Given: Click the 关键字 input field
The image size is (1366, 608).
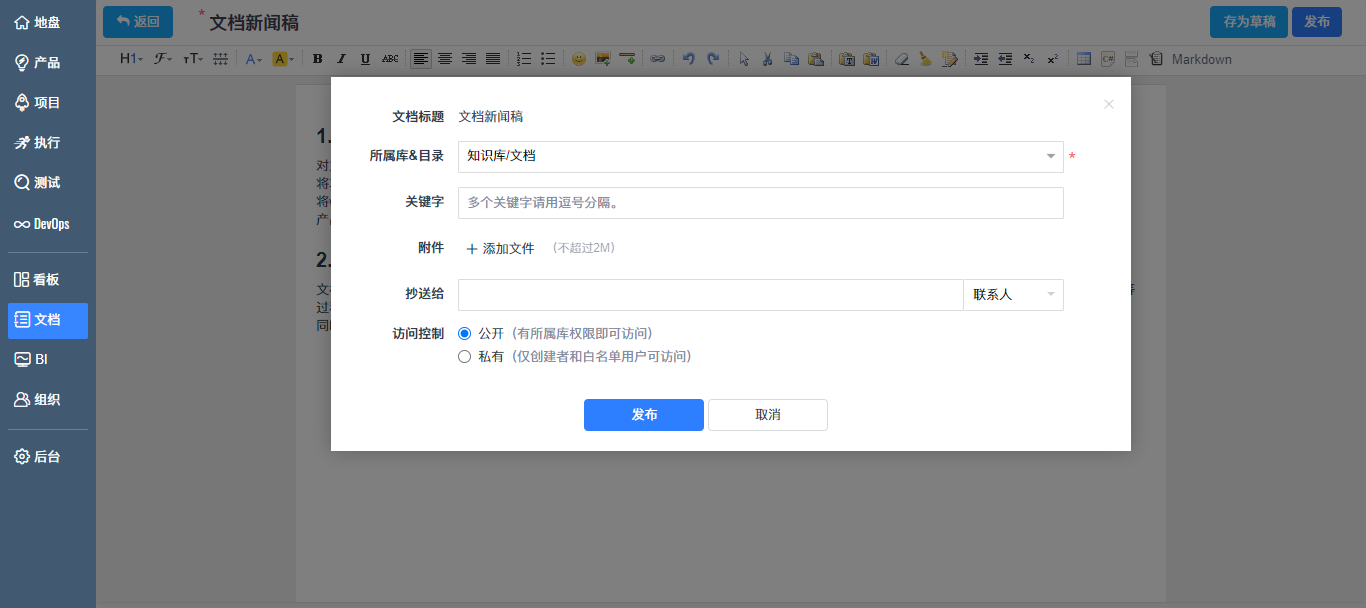Looking at the screenshot, I should pos(760,202).
